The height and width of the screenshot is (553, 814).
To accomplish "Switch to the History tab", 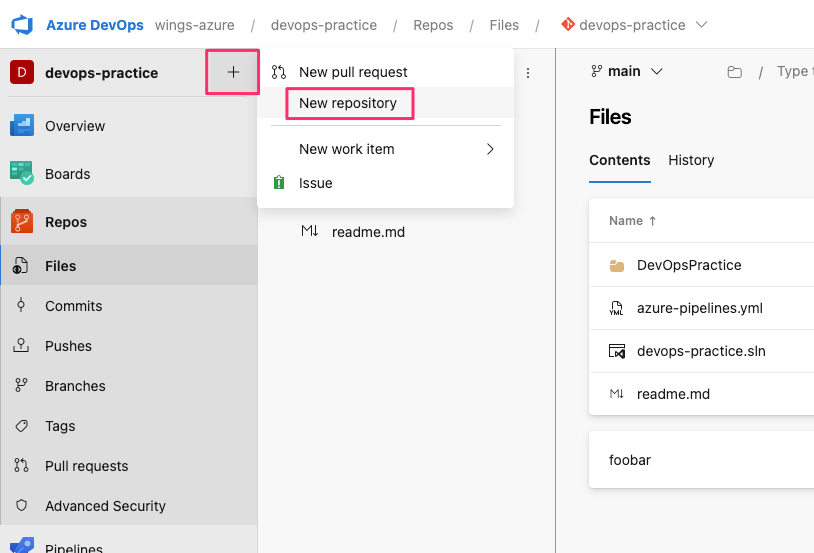I will click(691, 160).
